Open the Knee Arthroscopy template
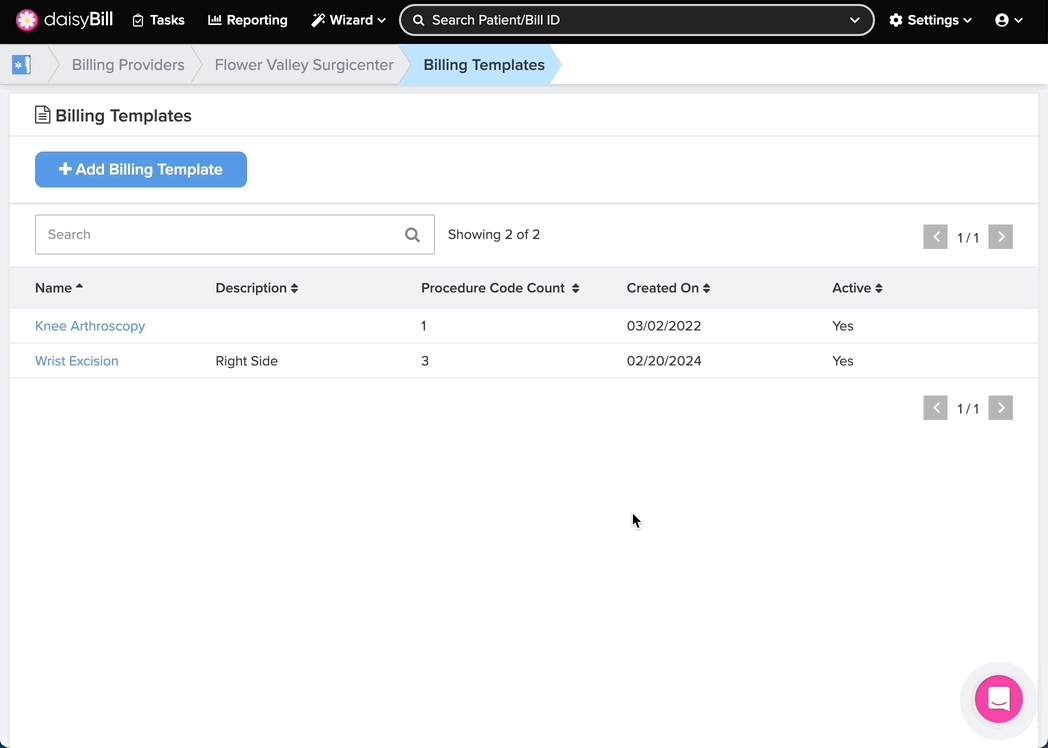The image size is (1048, 748). pyautogui.click(x=90, y=326)
